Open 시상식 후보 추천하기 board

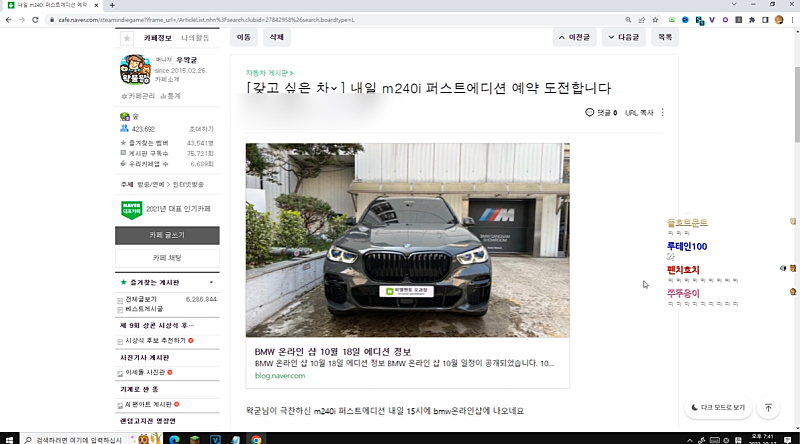click(156, 340)
